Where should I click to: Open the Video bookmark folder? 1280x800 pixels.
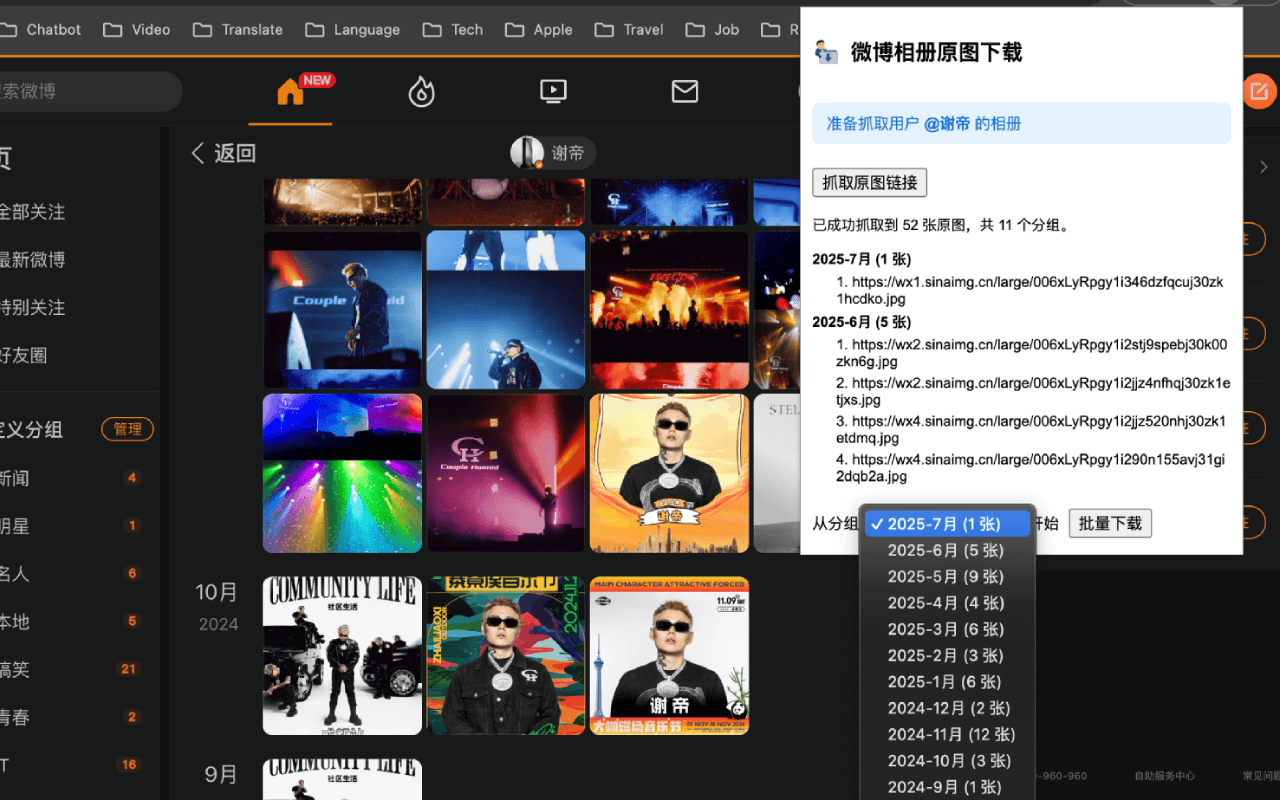click(137, 30)
